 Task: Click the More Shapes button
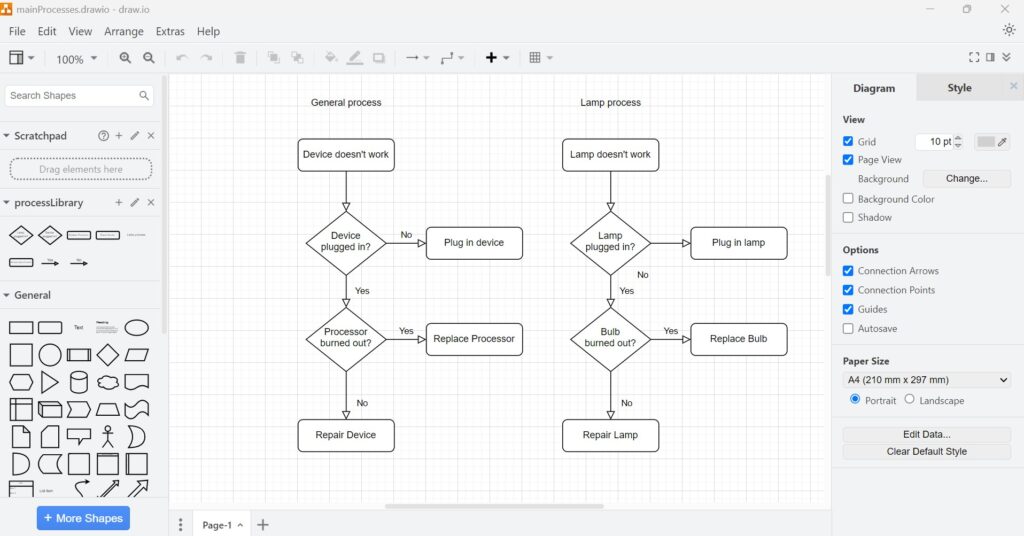(83, 518)
